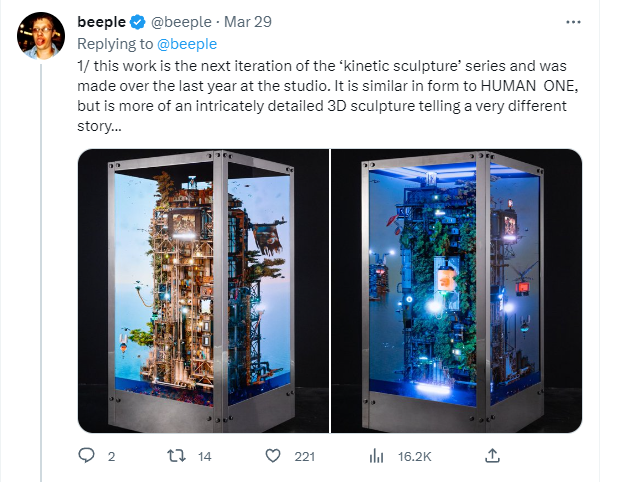Click the reply speech-bubble icon
Viewport: 628px width, 482px height.
tap(88, 456)
